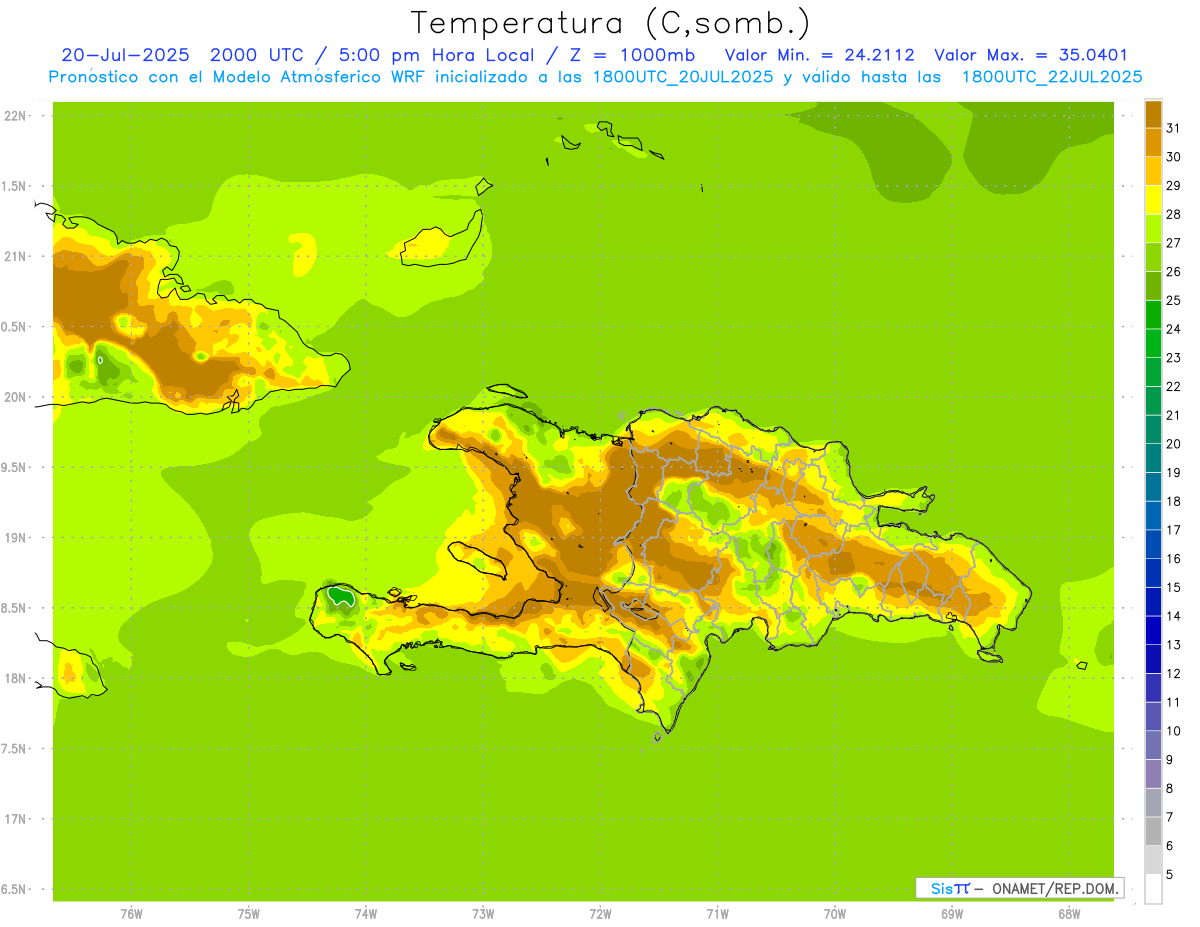Click the '22N' latitude axis label
The height and width of the screenshot is (927, 1200).
click(x=15, y=116)
